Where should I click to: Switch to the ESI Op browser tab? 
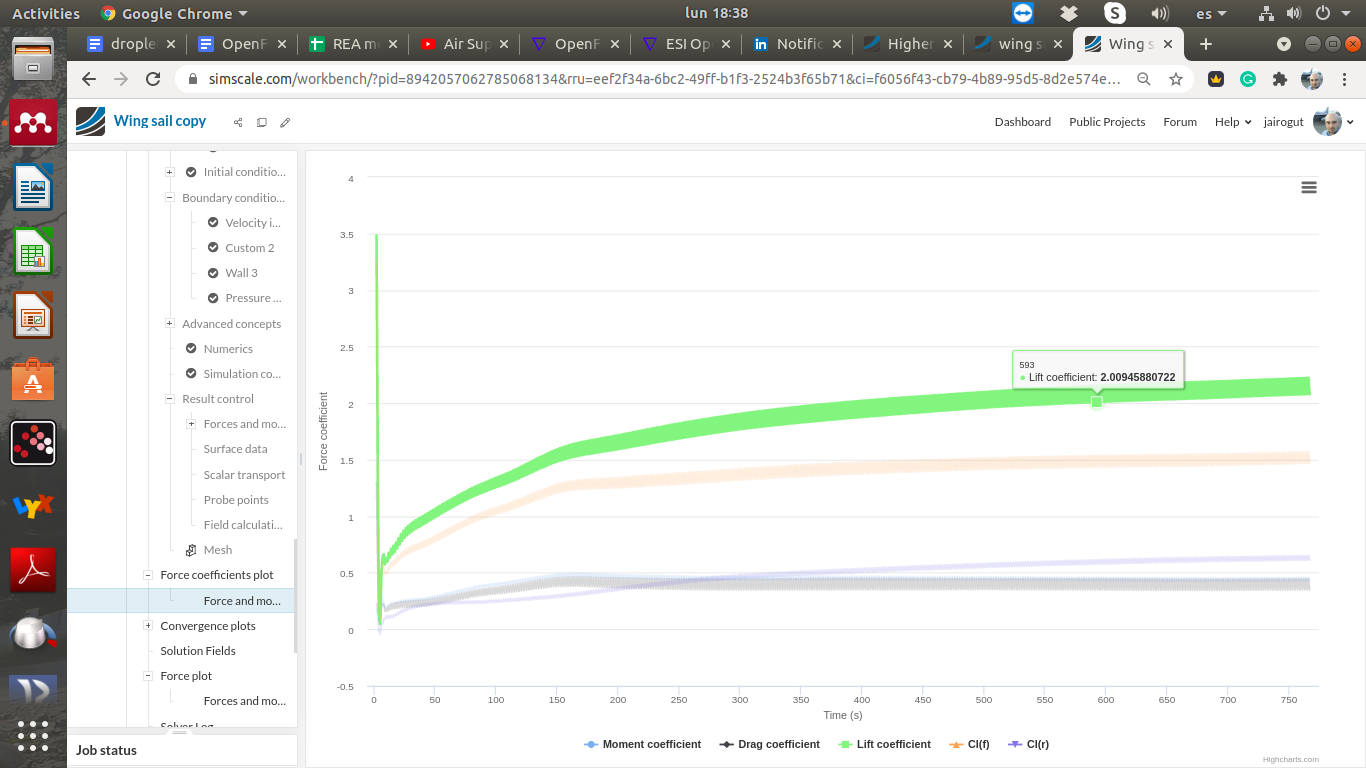tap(685, 44)
